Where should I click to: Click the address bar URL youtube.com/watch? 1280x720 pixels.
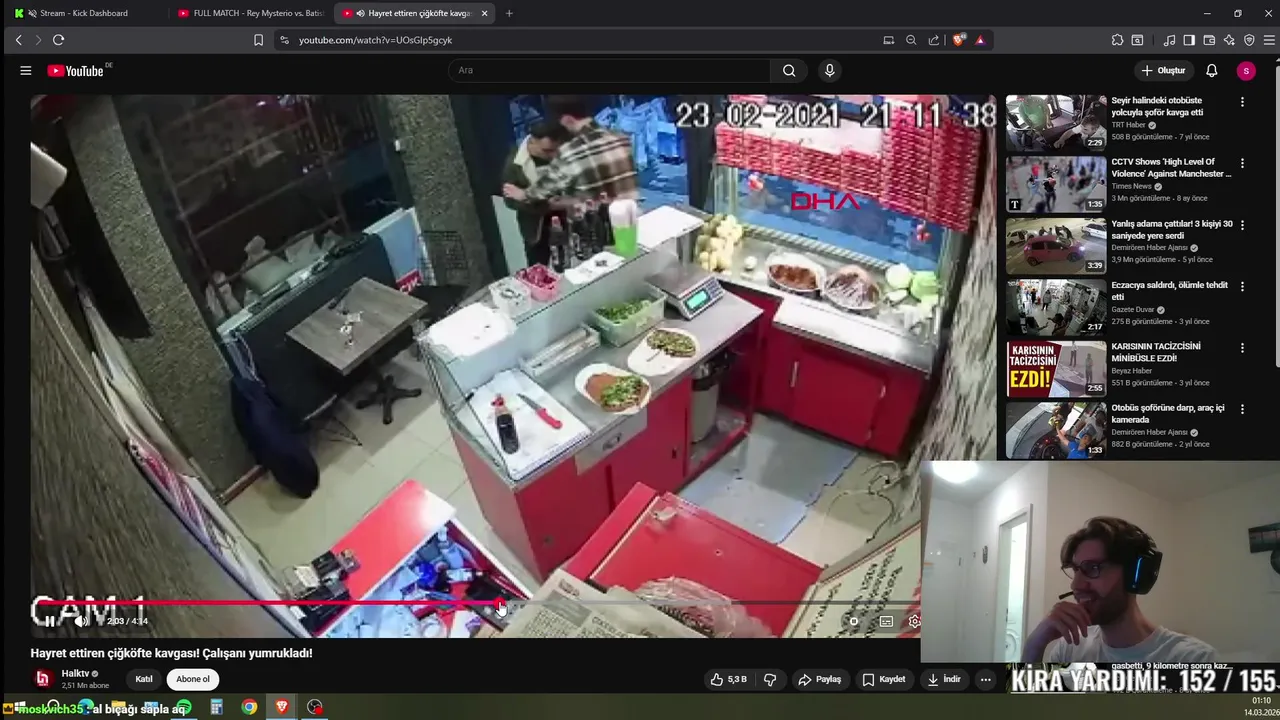[x=375, y=40]
